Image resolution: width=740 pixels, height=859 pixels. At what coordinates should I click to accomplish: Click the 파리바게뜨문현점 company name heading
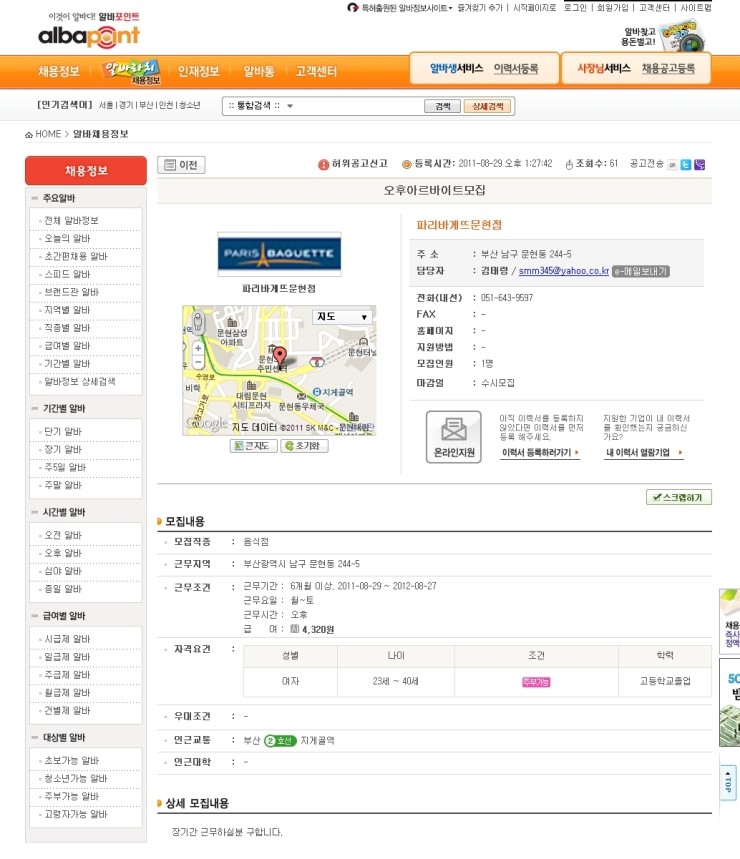click(459, 225)
